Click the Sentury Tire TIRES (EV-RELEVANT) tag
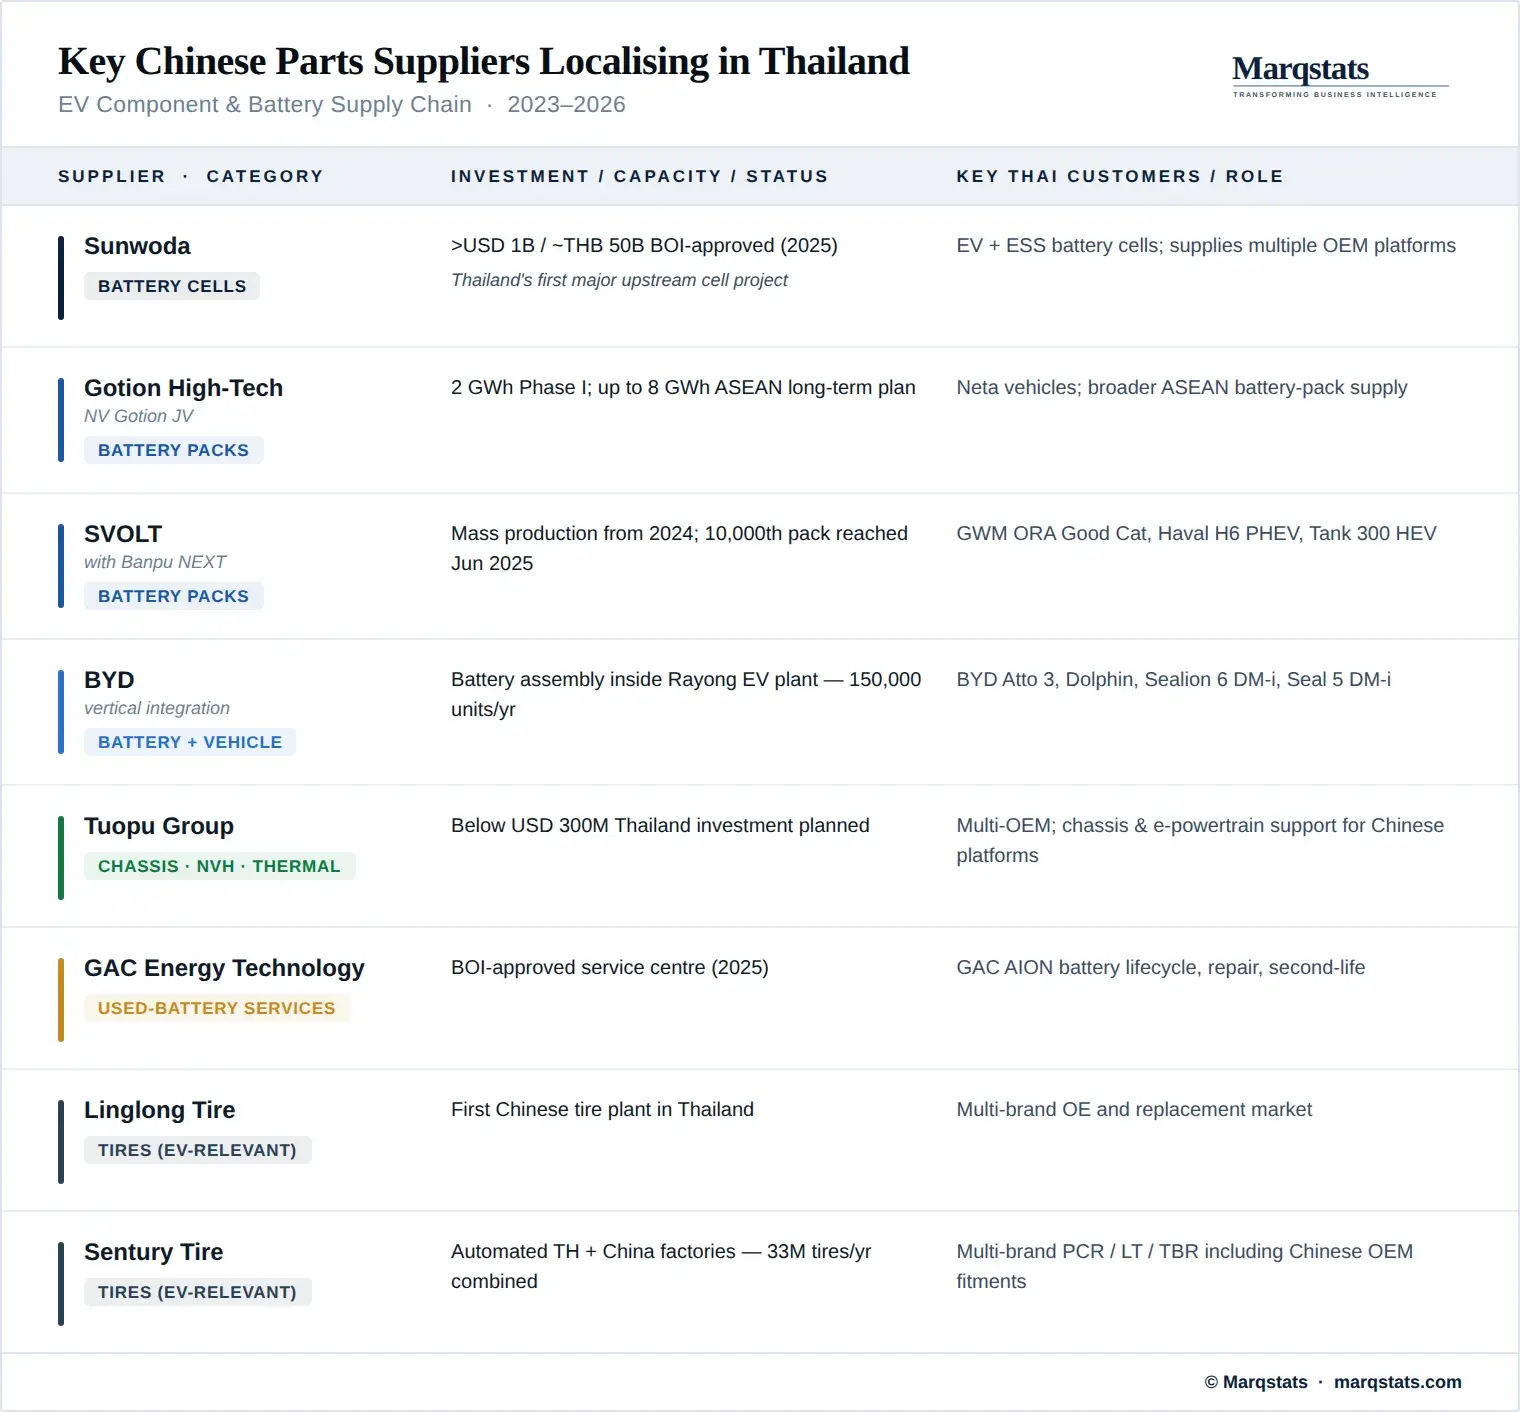Viewport: 1520px width, 1412px height. [198, 1292]
